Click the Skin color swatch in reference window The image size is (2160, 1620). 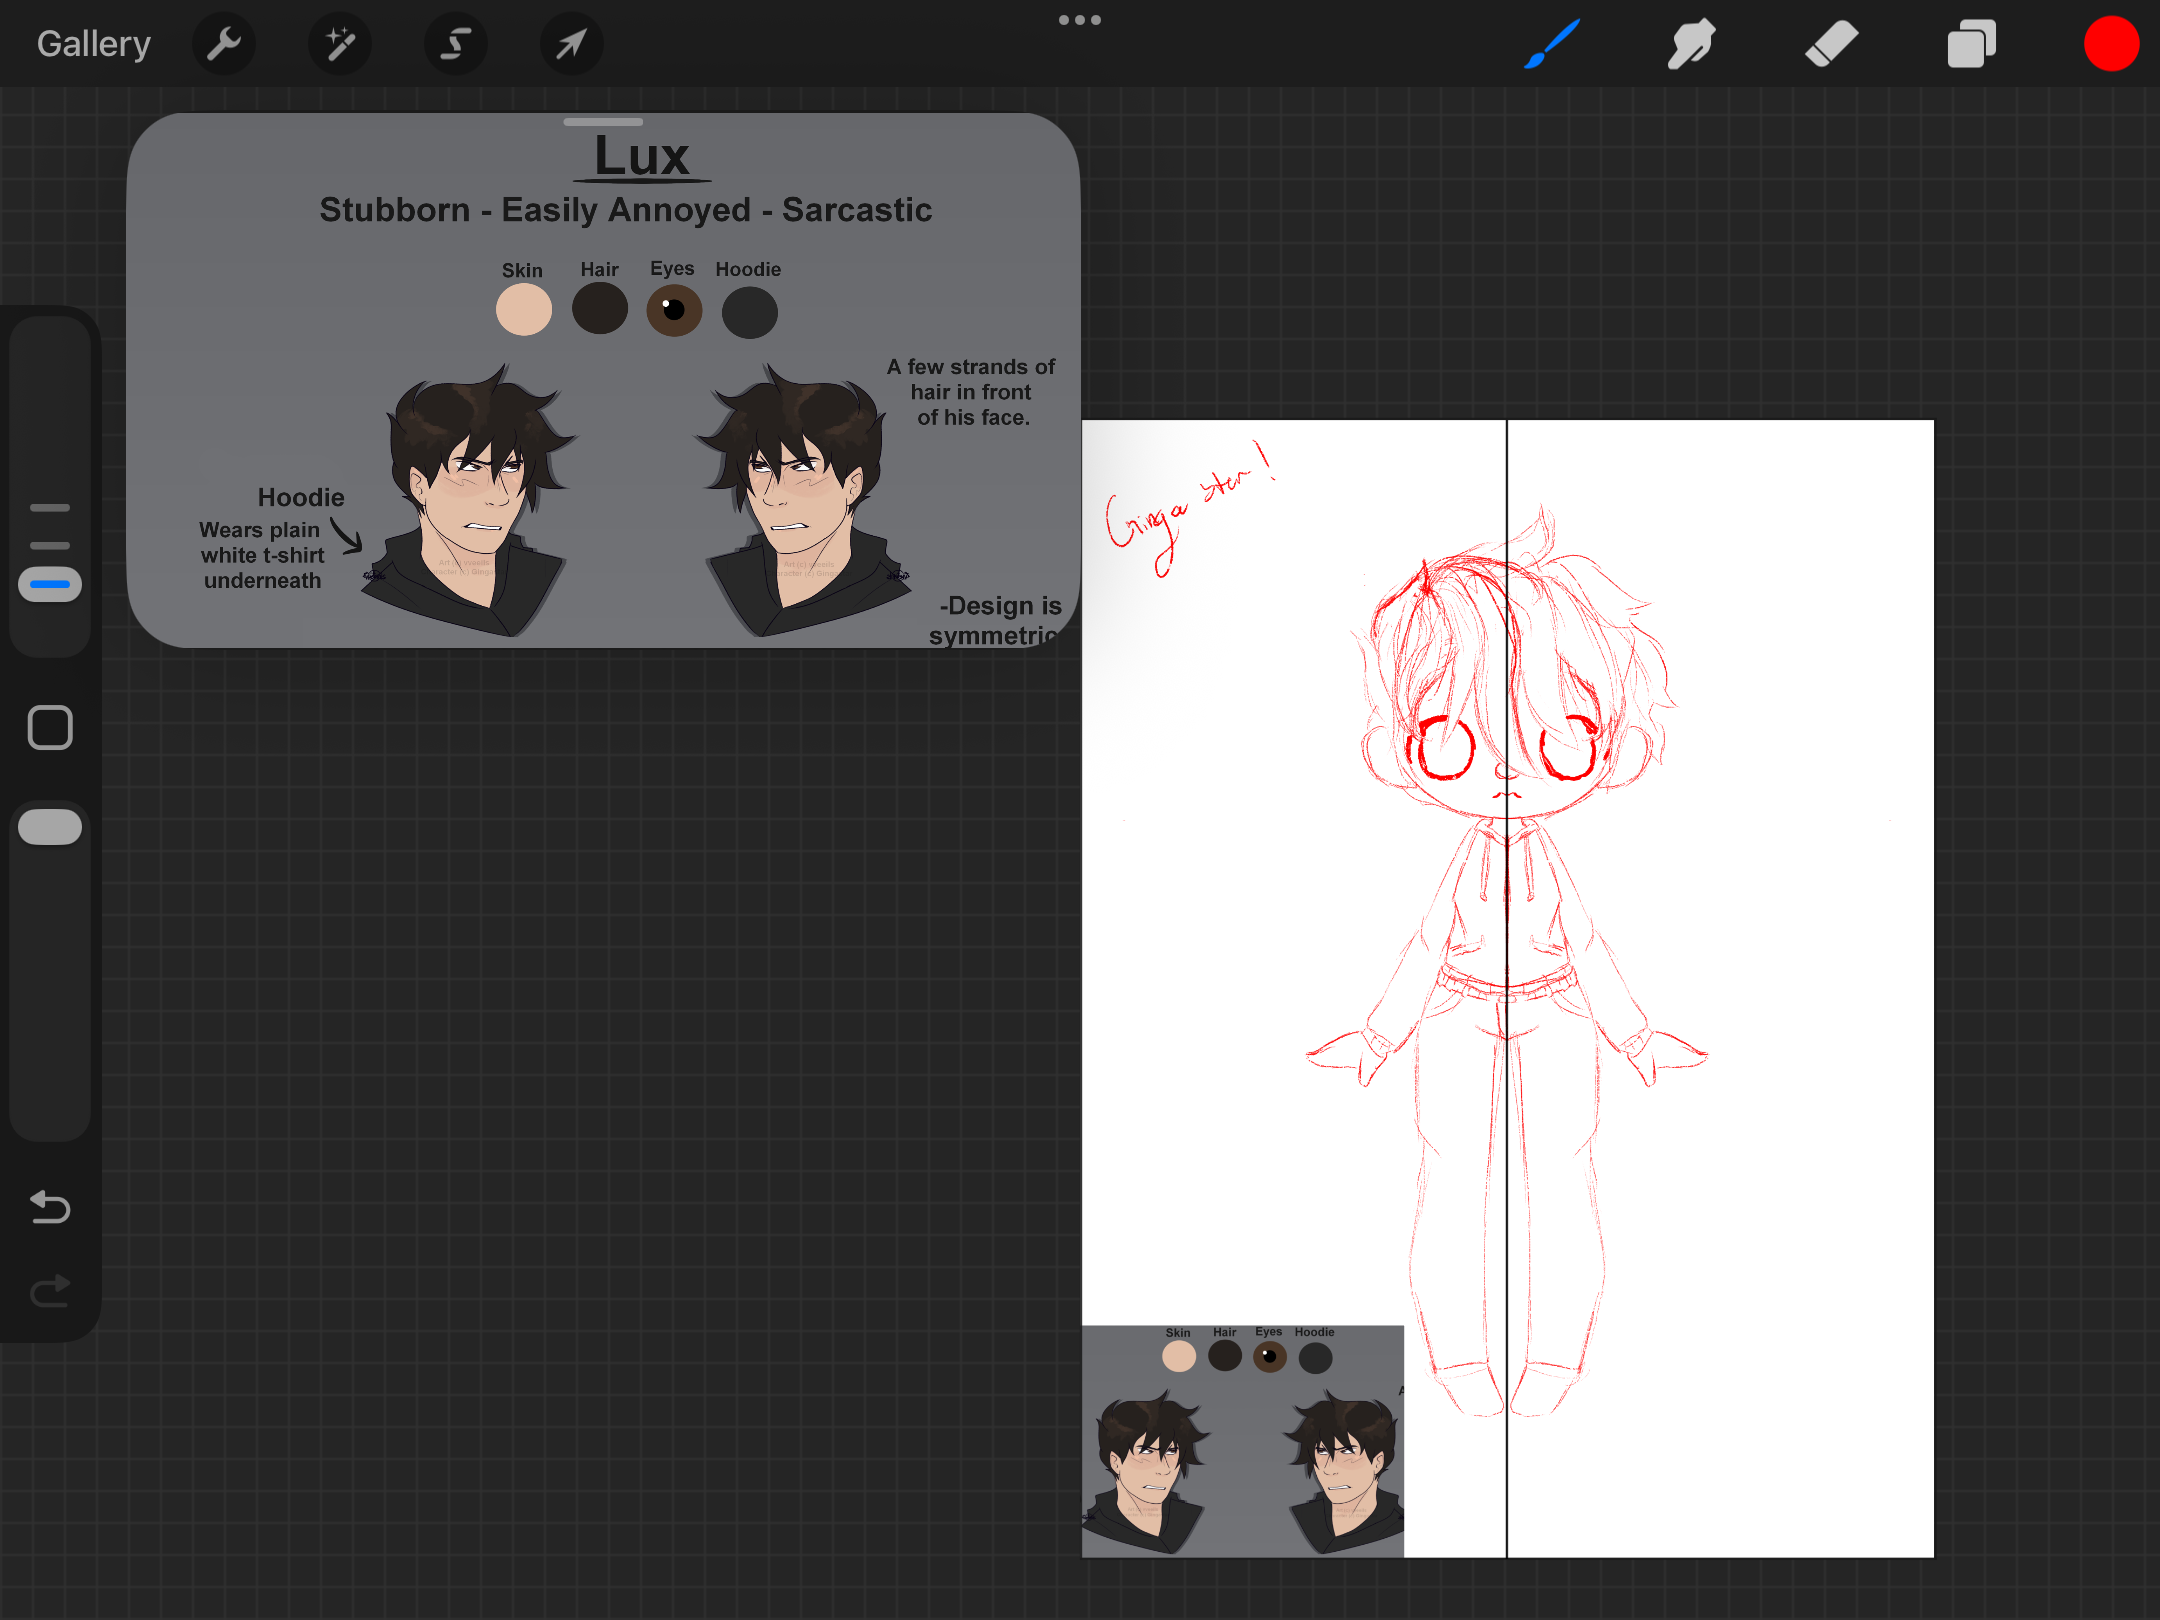tap(524, 310)
